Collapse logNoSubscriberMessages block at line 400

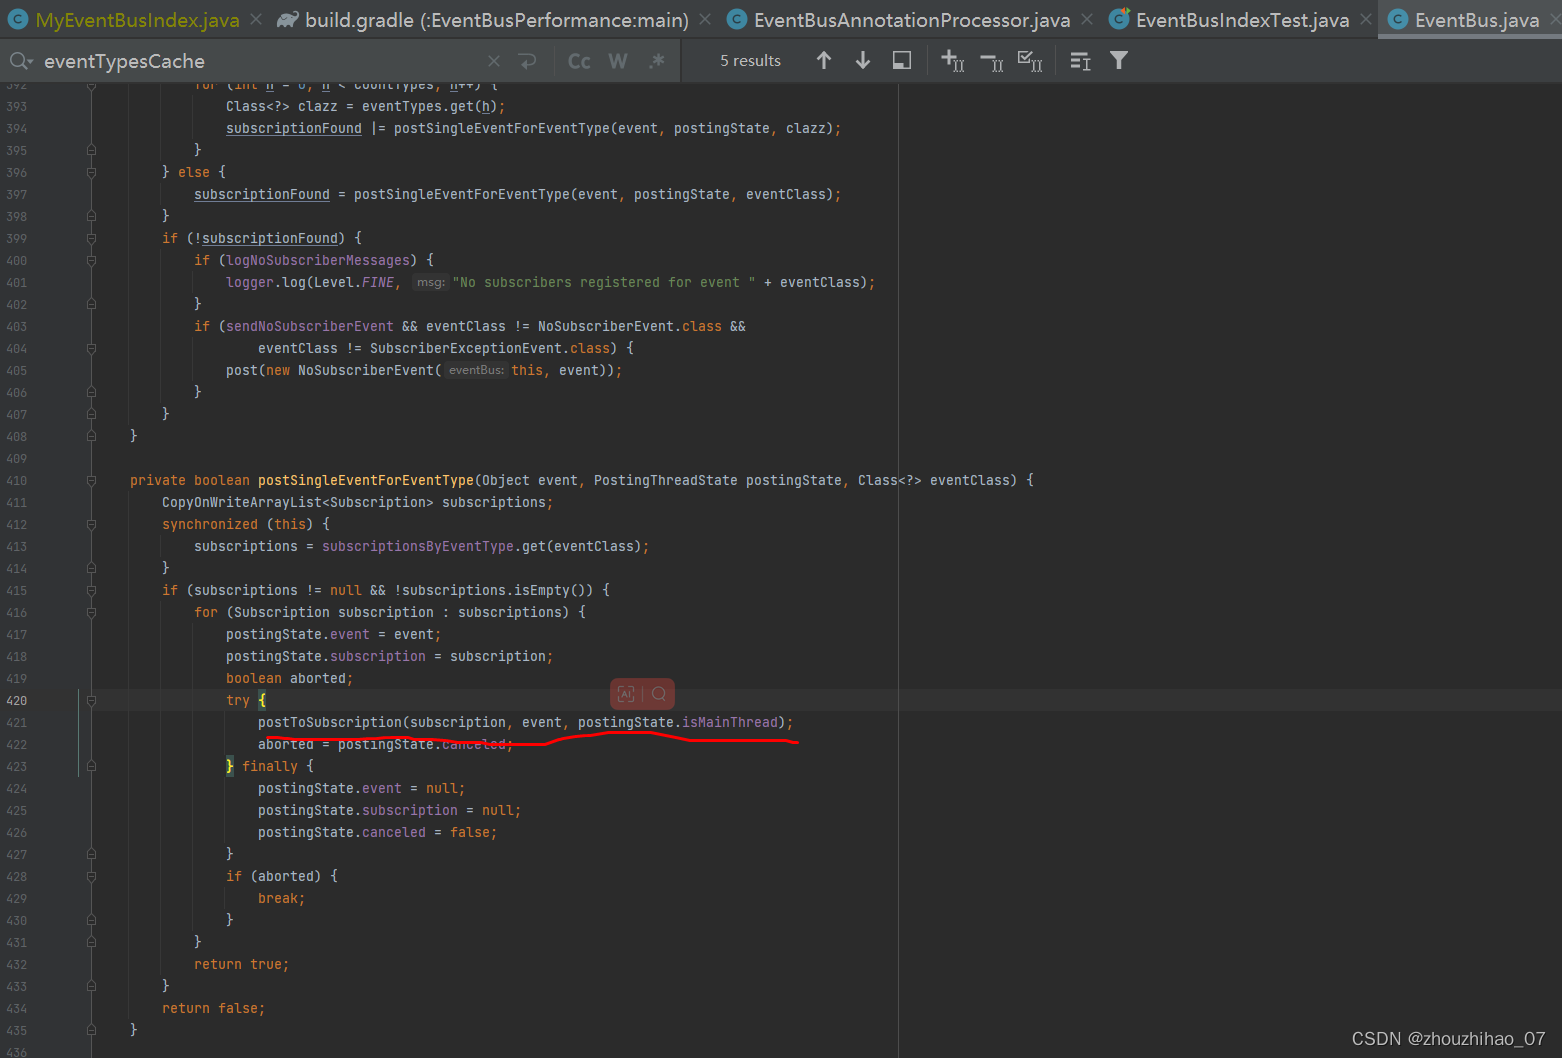91,260
